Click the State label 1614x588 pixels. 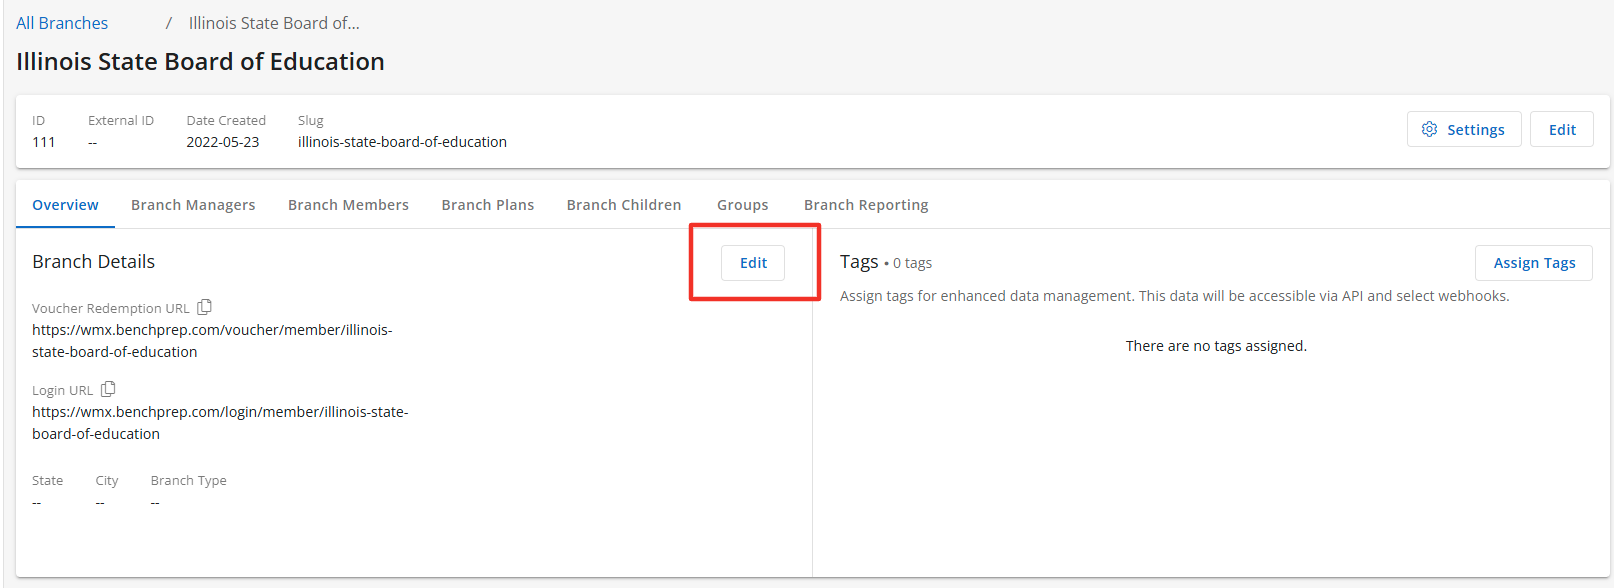tap(47, 481)
